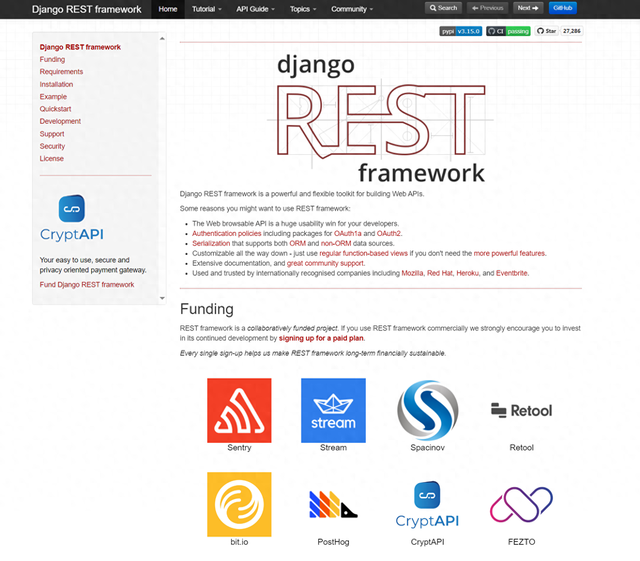Click the FEZTO caption text
This screenshot has height=561, width=640.
(521, 542)
